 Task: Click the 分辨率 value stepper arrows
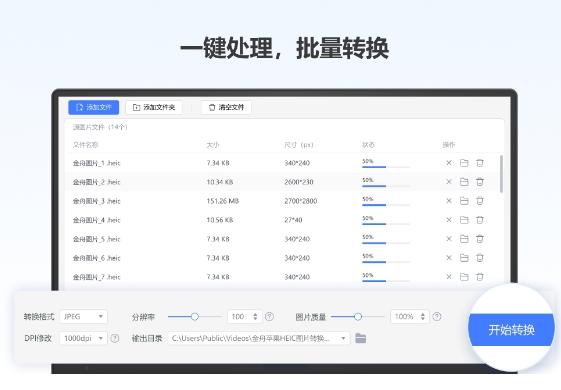pyautogui.click(x=255, y=317)
